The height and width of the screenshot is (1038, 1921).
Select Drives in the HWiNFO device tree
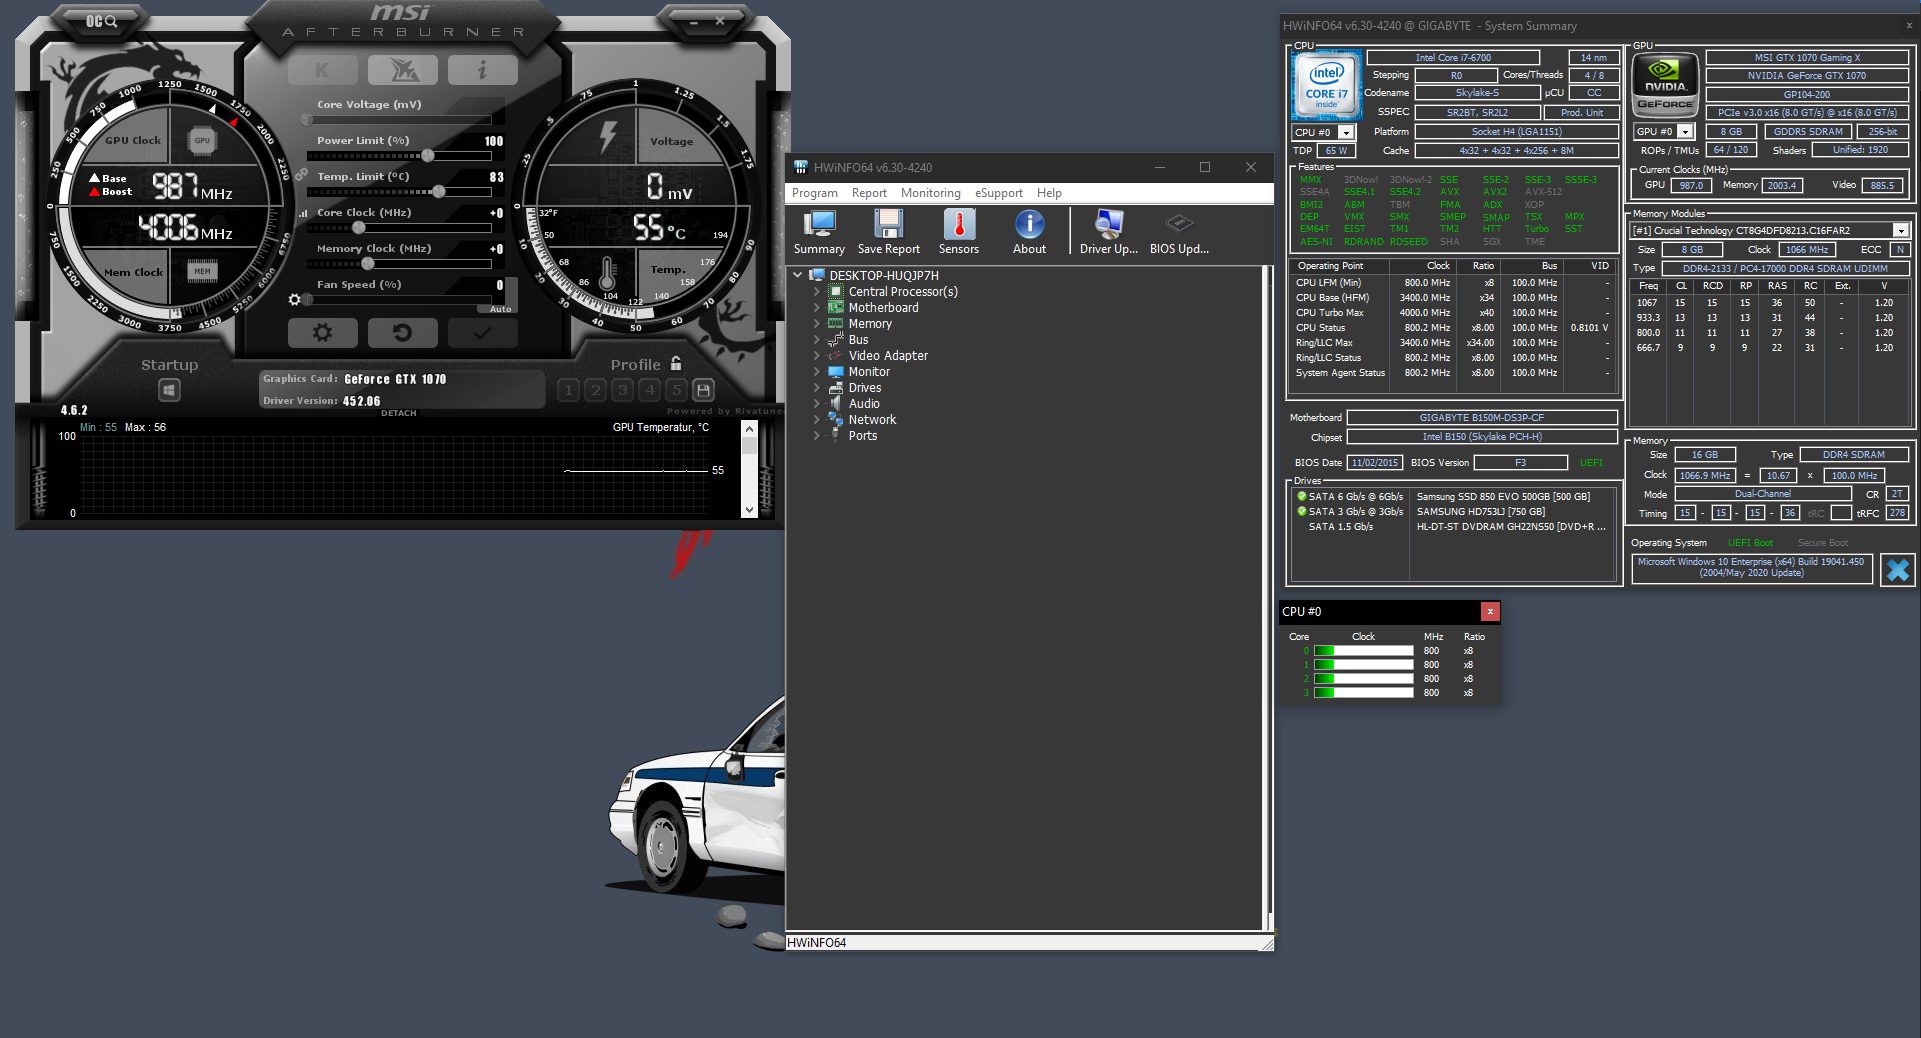865,388
